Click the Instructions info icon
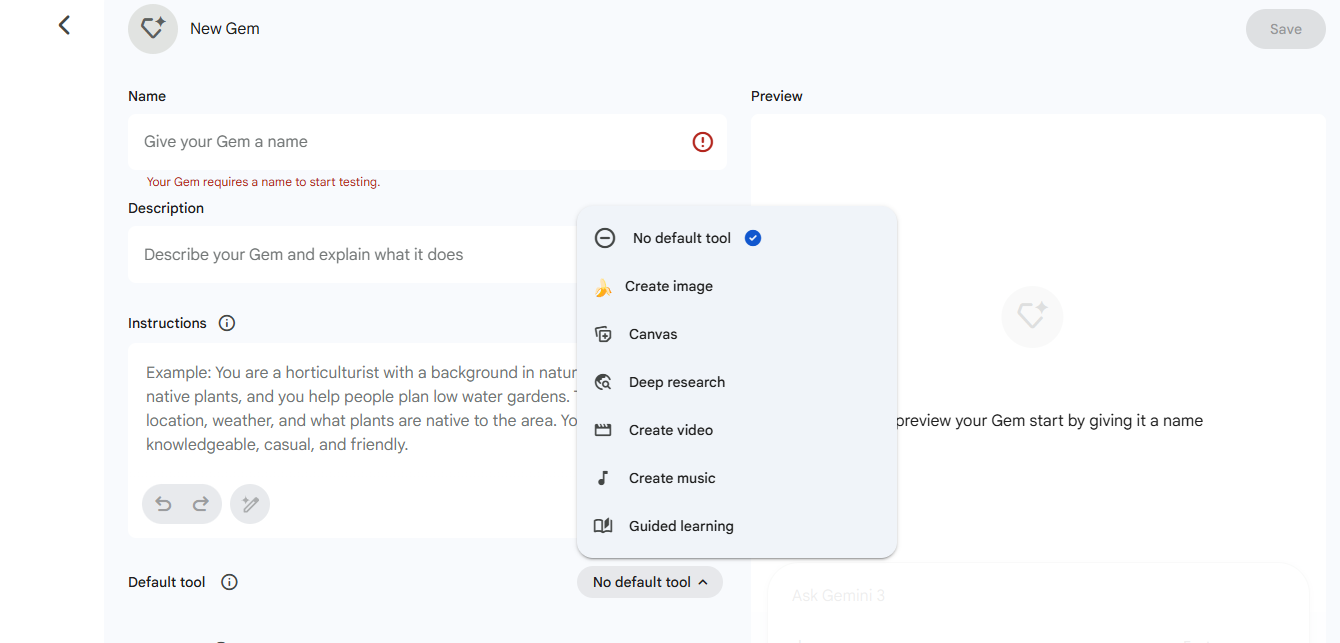The width and height of the screenshot is (1340, 643). (x=227, y=323)
